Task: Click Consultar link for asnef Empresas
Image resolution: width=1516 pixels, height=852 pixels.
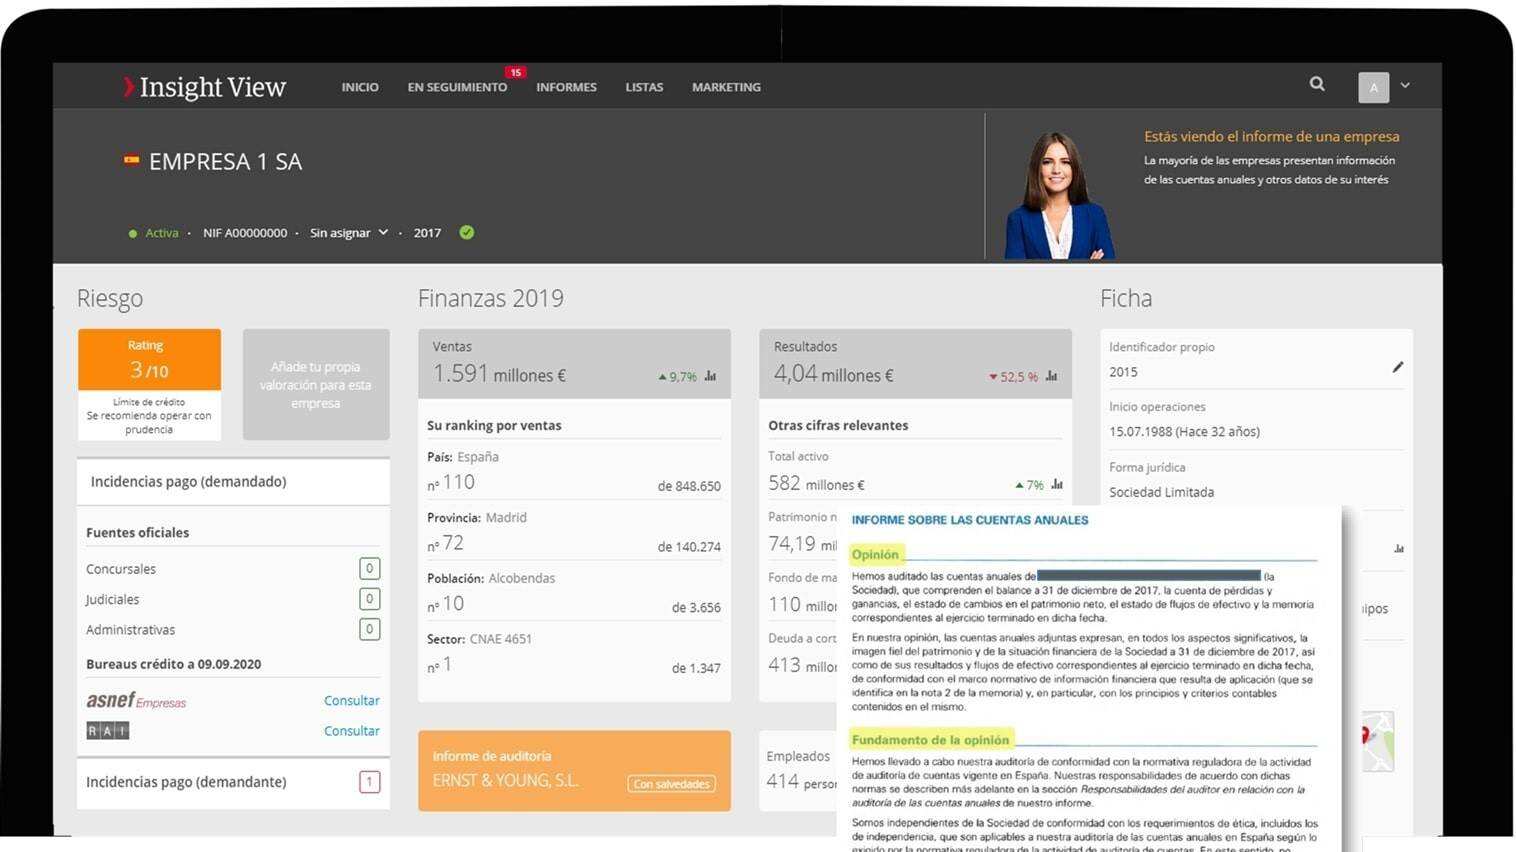Action: pos(351,701)
